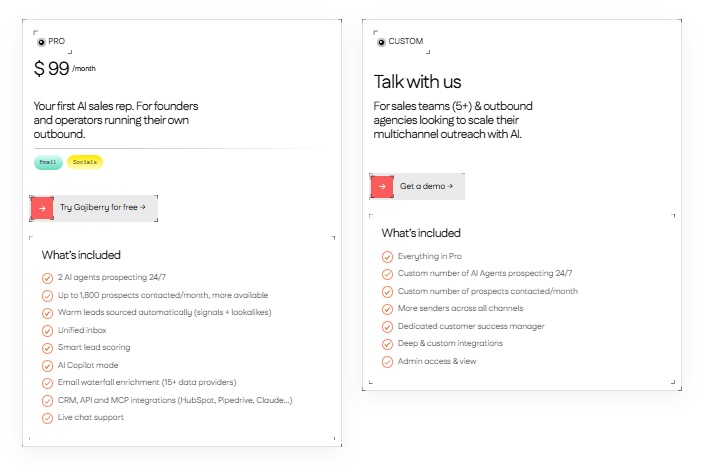
Task: Click check icon next to Live chat support
Action: coord(47,418)
